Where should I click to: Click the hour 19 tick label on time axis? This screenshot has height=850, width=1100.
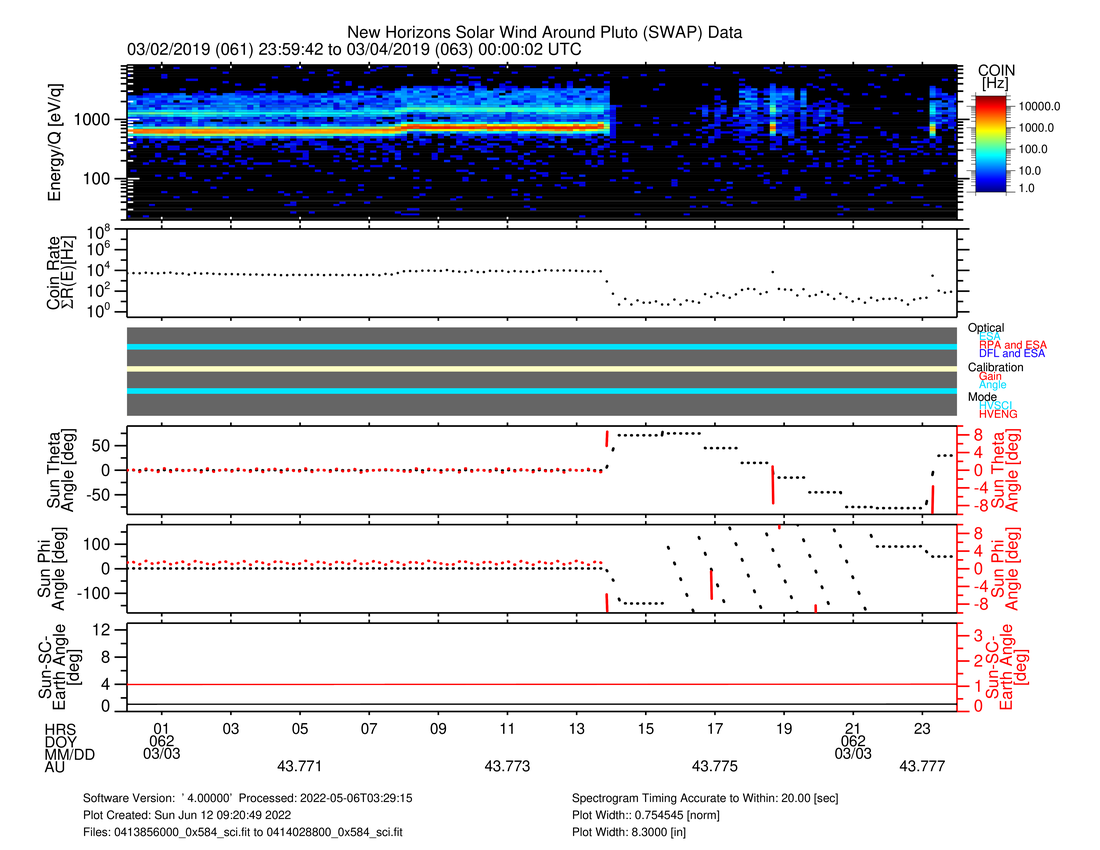tap(784, 727)
